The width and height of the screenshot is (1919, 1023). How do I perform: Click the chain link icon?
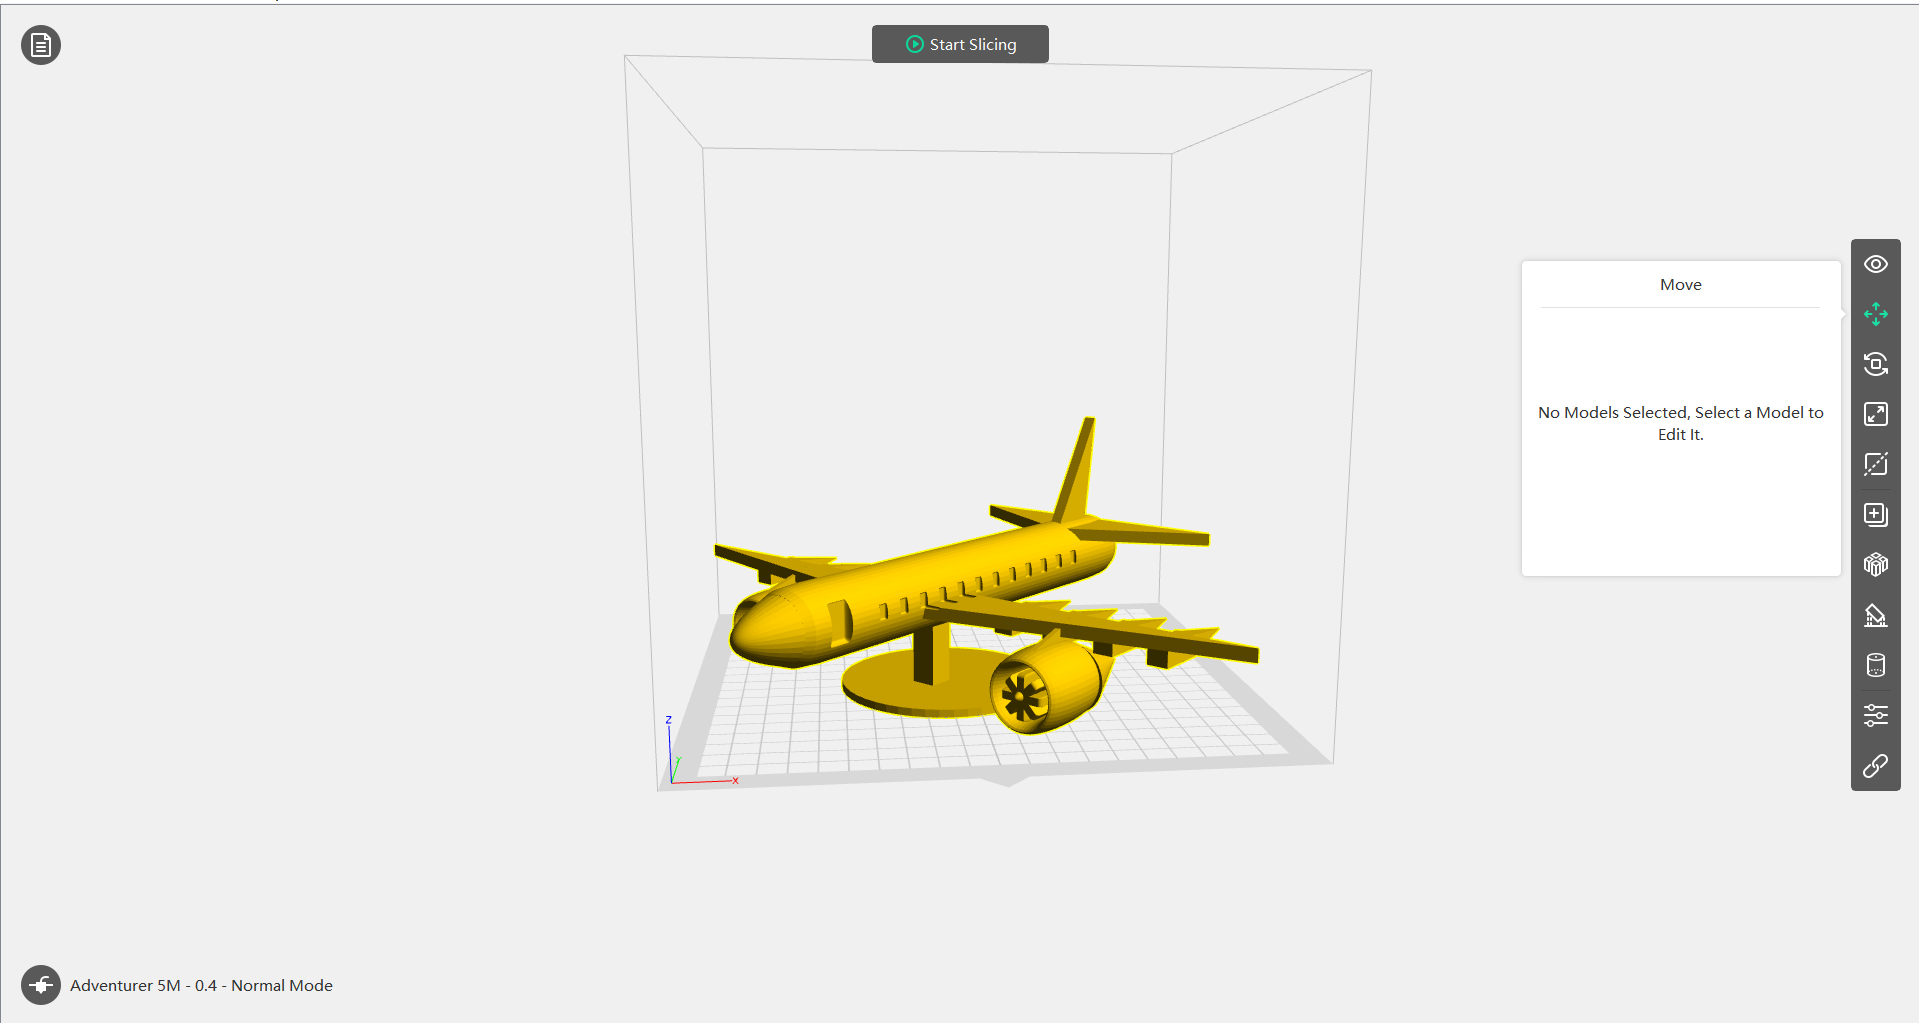coord(1876,766)
